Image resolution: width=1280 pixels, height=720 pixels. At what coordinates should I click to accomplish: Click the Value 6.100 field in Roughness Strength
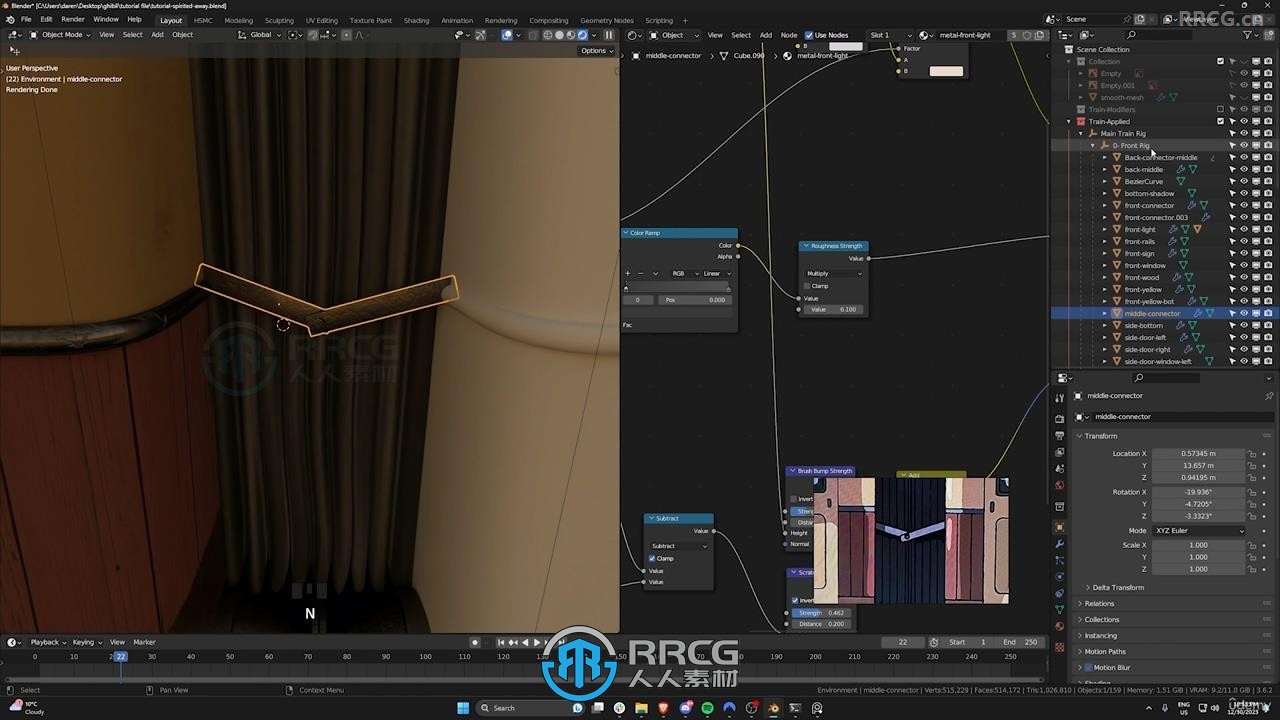point(833,309)
